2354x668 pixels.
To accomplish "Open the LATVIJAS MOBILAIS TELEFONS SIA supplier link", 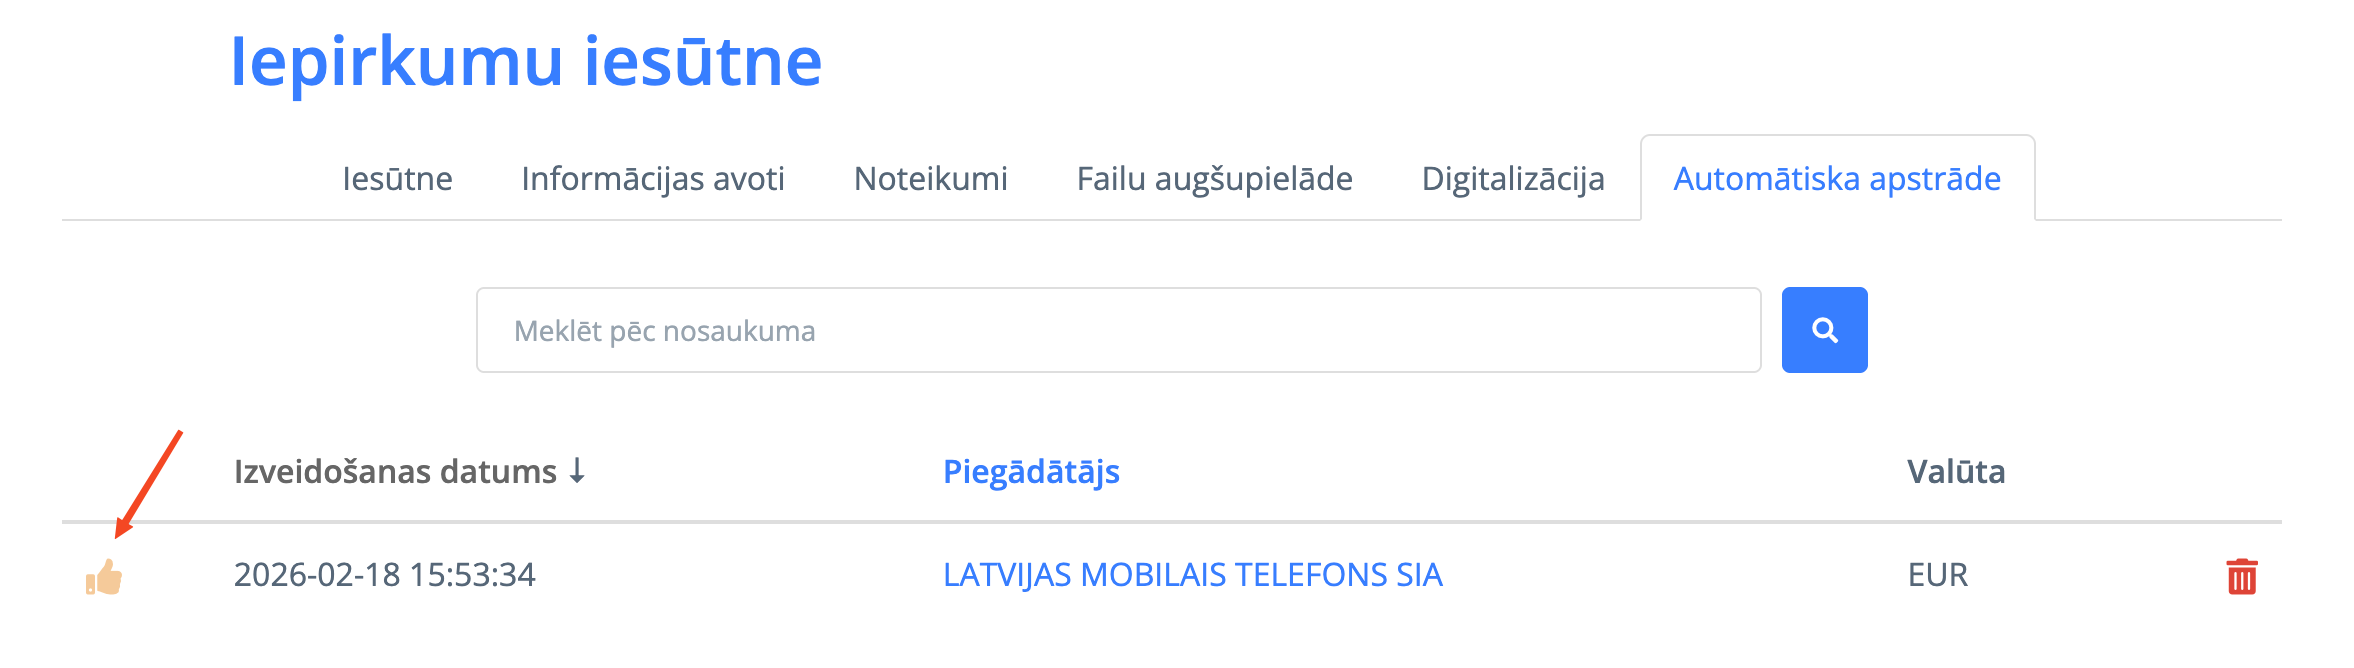I will point(1192,575).
